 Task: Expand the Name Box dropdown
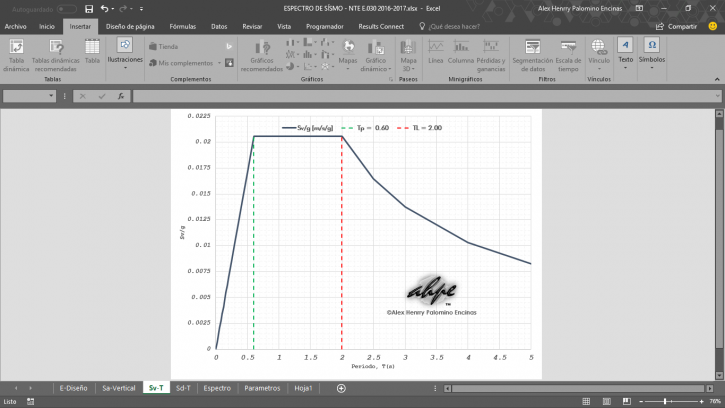(51, 96)
